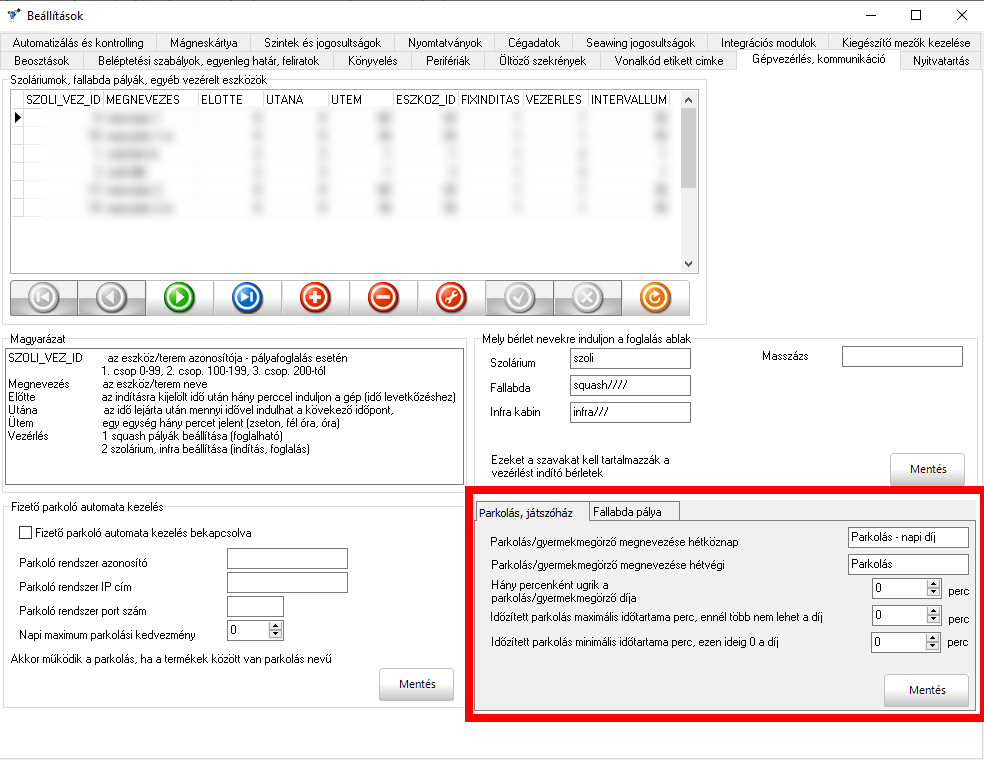984x760 pixels.
Task: Select the Nyomtatványok tab
Action: pos(445,43)
